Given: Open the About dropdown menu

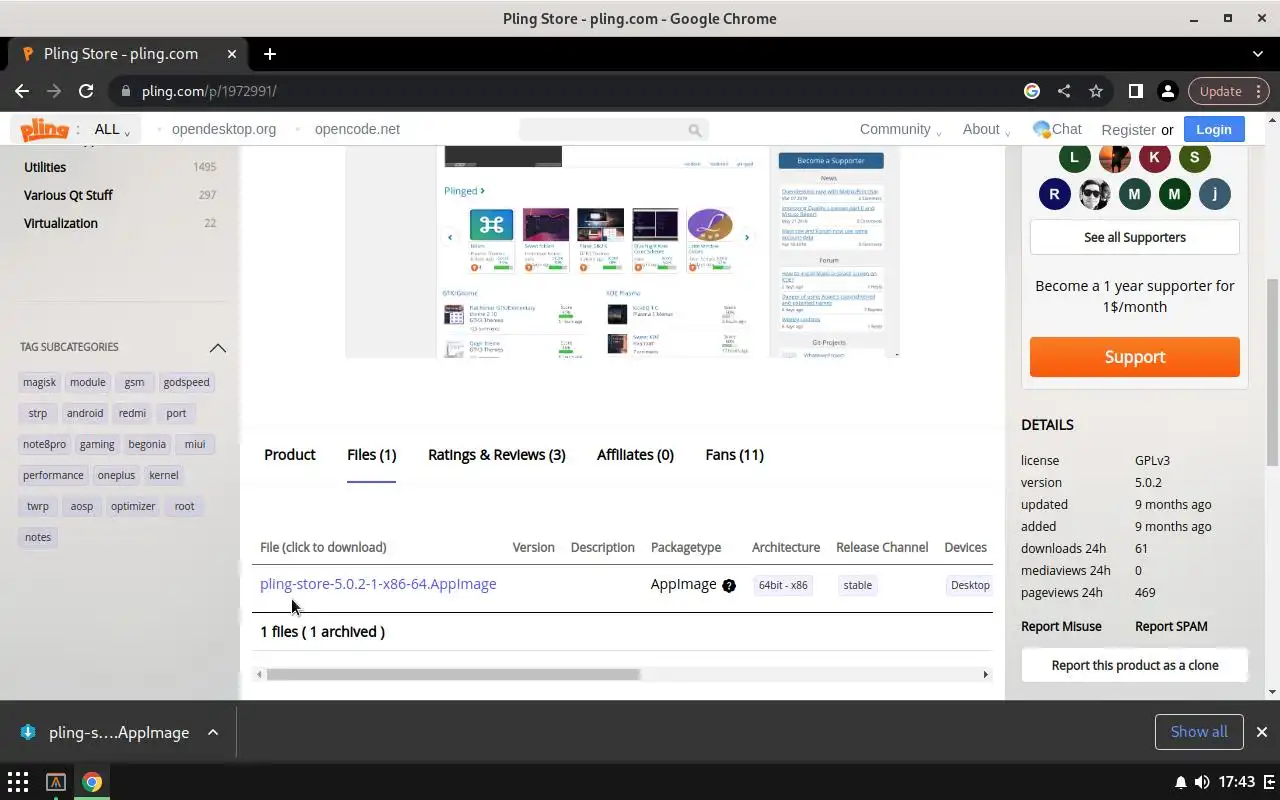Looking at the screenshot, I should click(x=986, y=129).
